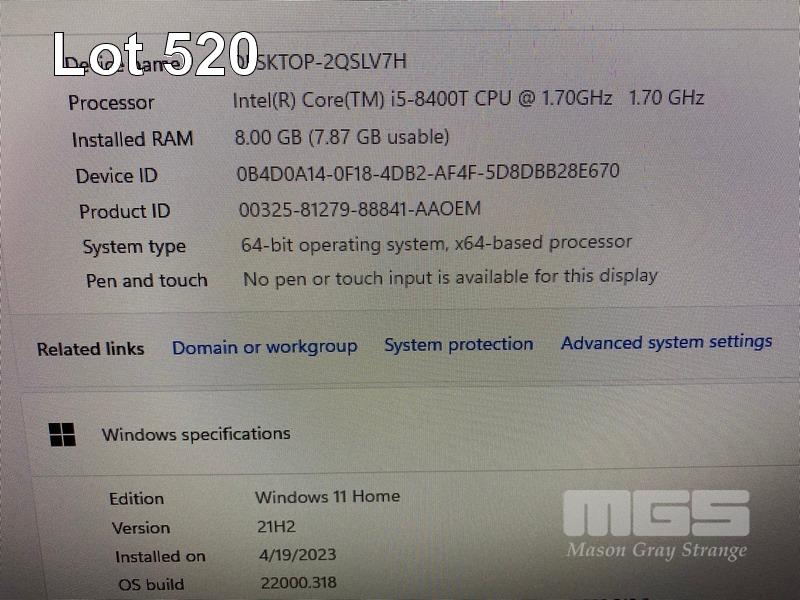
Task: Click the Windows logo icon beside Windows specifications
Action: point(62,434)
